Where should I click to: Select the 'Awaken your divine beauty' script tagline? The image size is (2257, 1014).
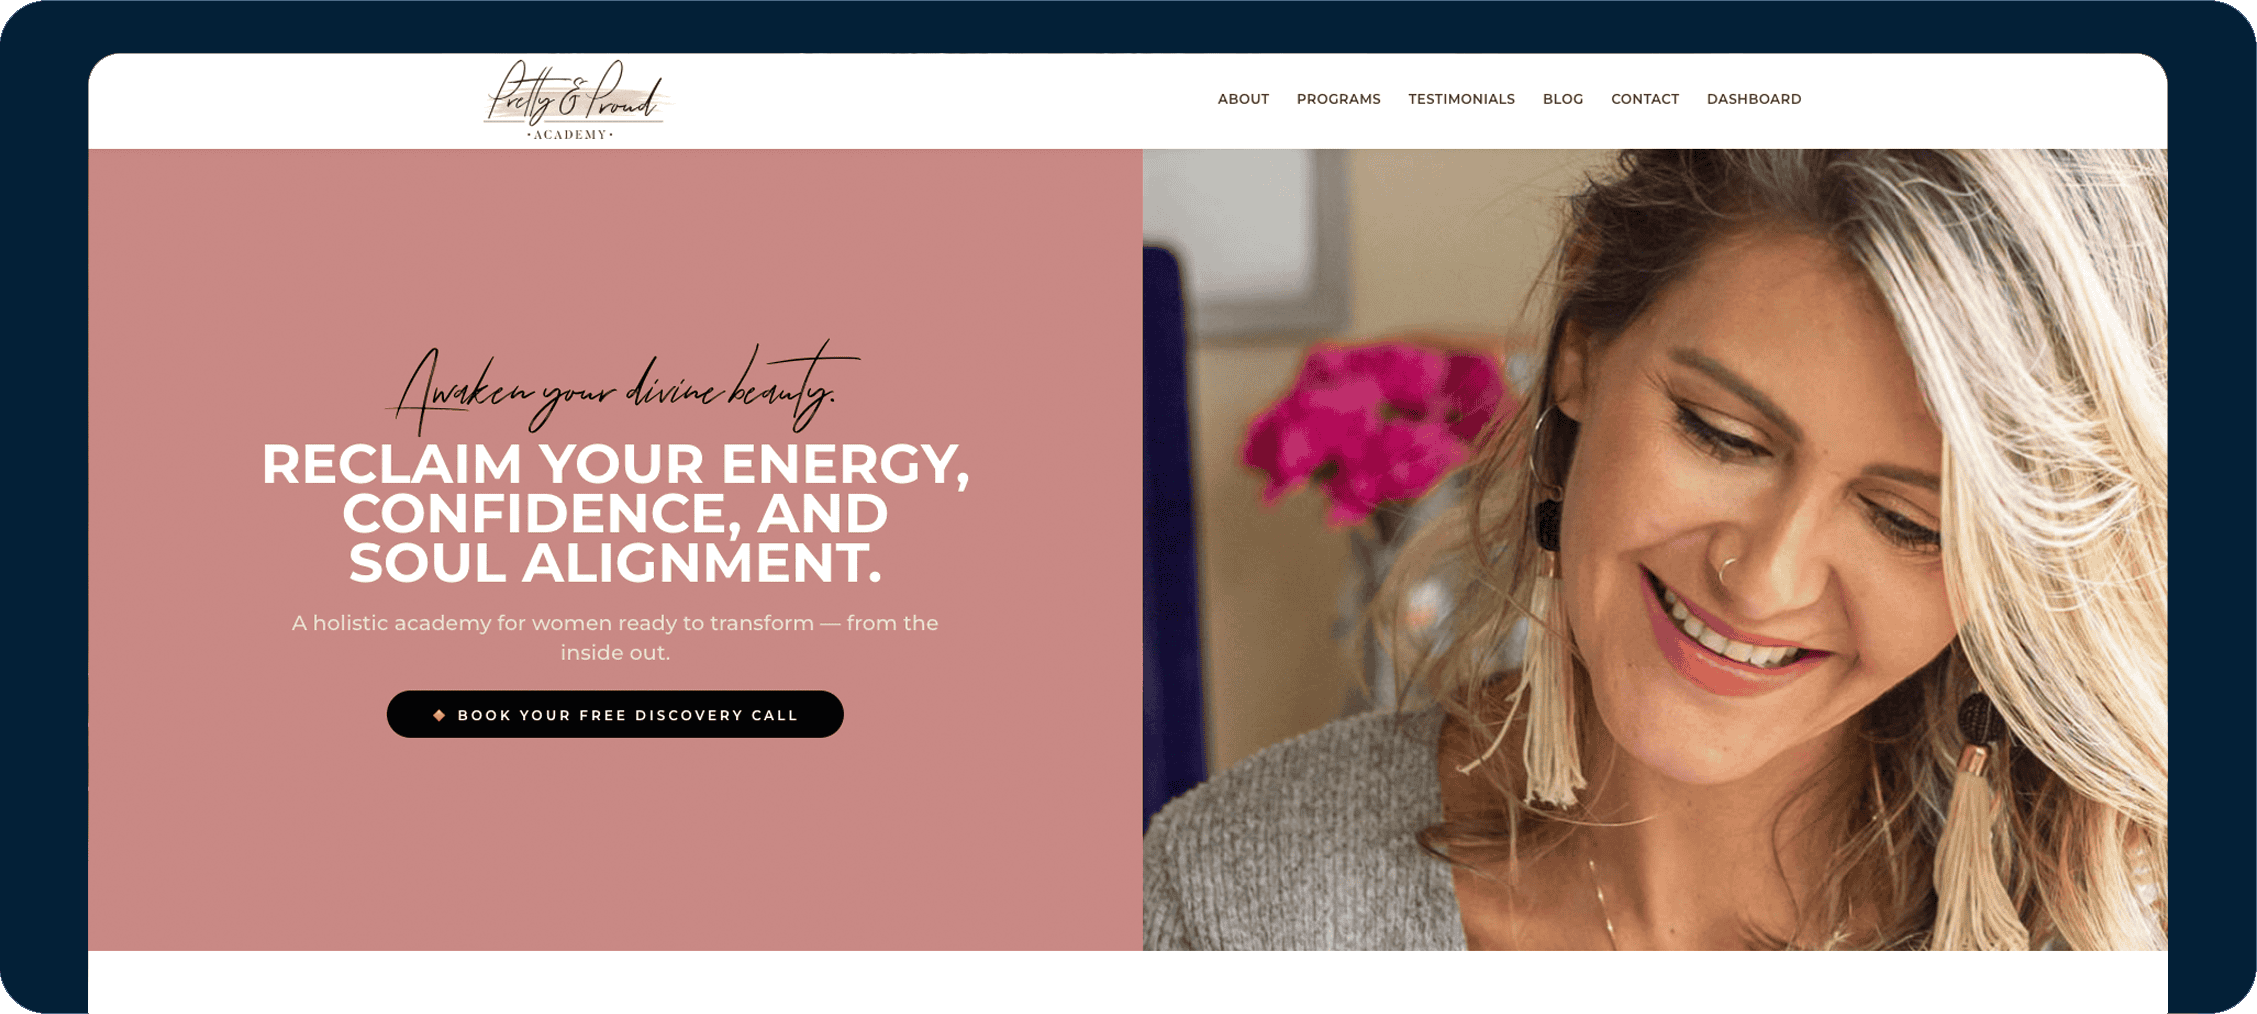pos(623,388)
